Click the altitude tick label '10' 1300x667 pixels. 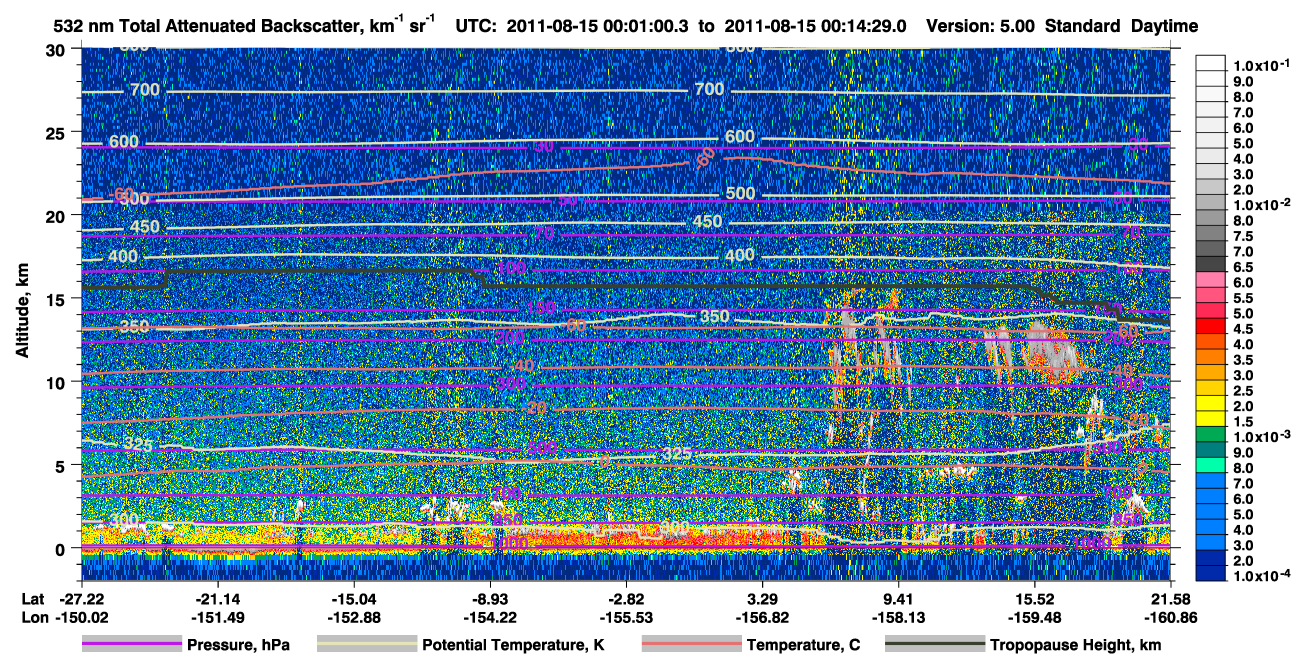click(59, 381)
